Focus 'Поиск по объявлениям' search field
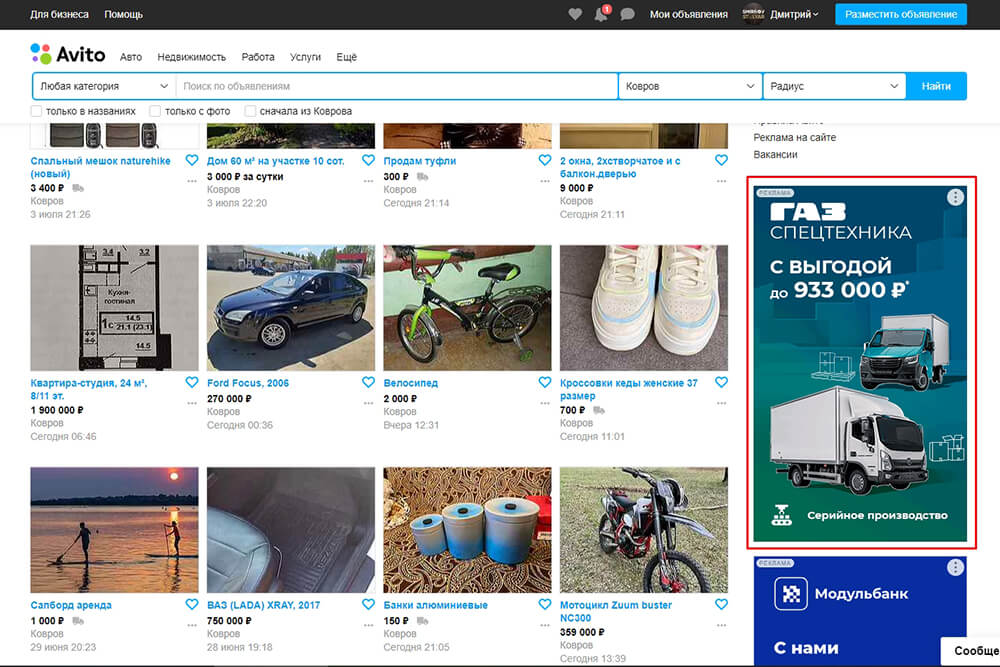Viewport: 1000px width, 667px height. pos(397,86)
